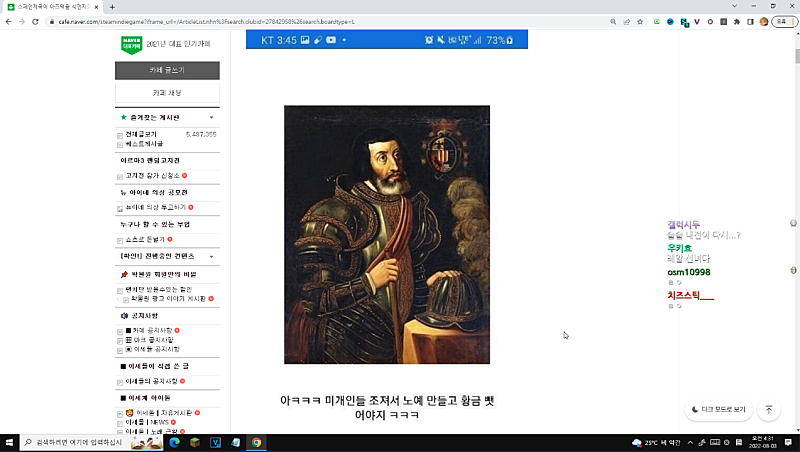Screen dimensions: 800x452
Task: Open the 스스로 돈벌기 board link
Action: tap(145, 239)
